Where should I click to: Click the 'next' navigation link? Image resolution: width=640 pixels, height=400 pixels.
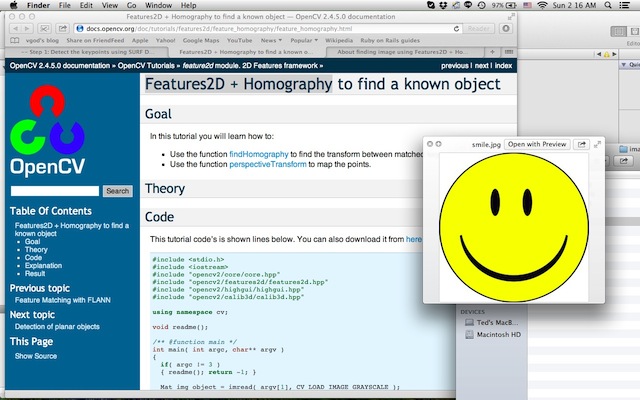(482, 66)
